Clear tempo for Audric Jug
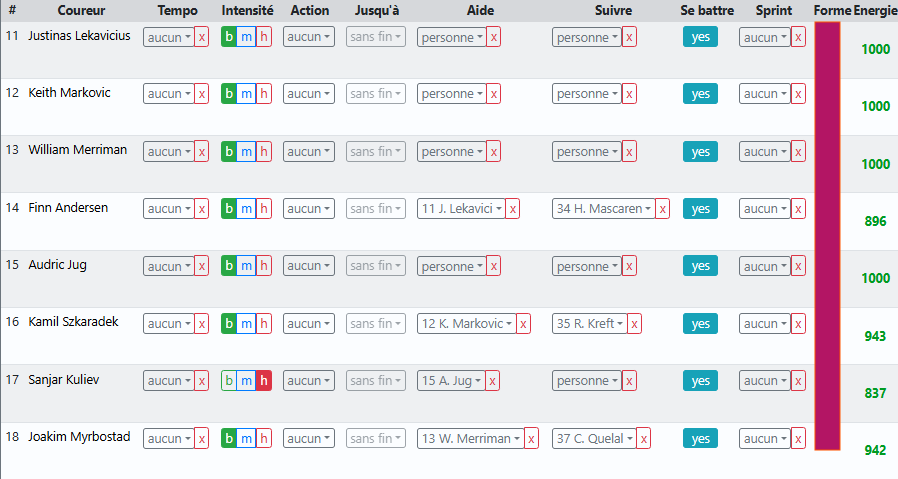 pos(202,266)
